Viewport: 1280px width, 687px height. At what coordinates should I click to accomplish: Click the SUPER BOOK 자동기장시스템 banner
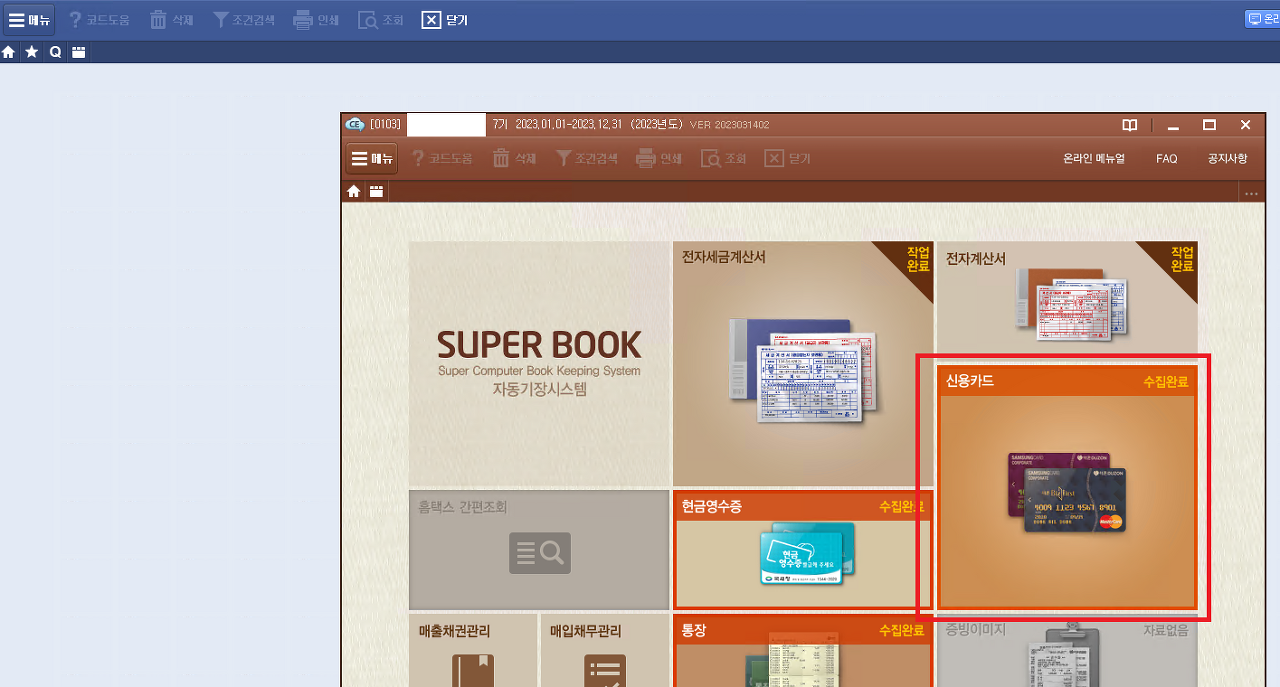[x=539, y=364]
